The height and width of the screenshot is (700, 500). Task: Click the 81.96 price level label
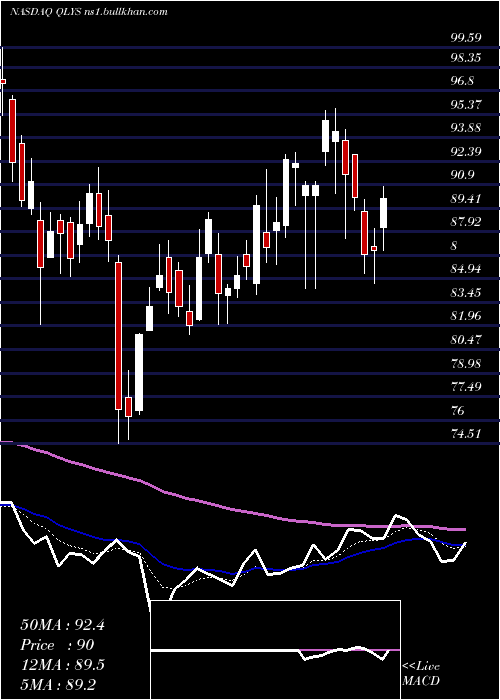(x=466, y=316)
